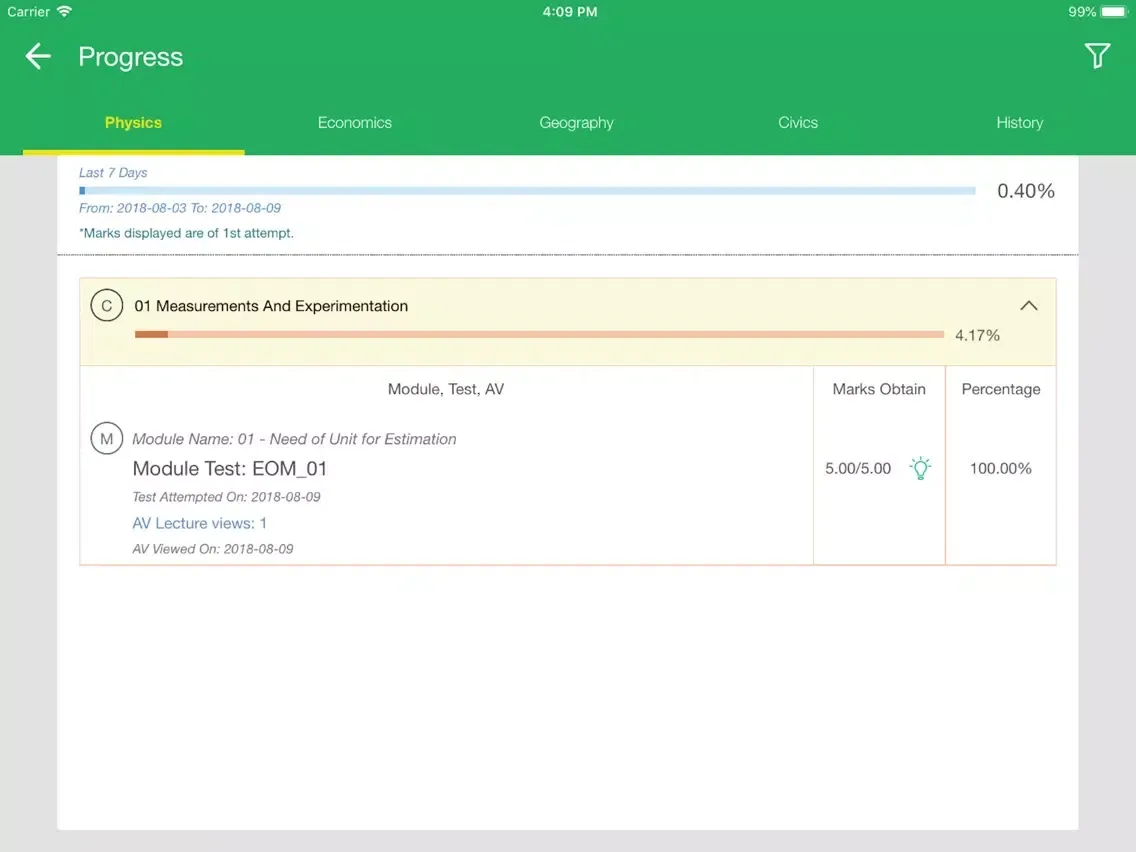This screenshot has width=1136, height=852.
Task: Select the Civics tab
Action: (797, 122)
